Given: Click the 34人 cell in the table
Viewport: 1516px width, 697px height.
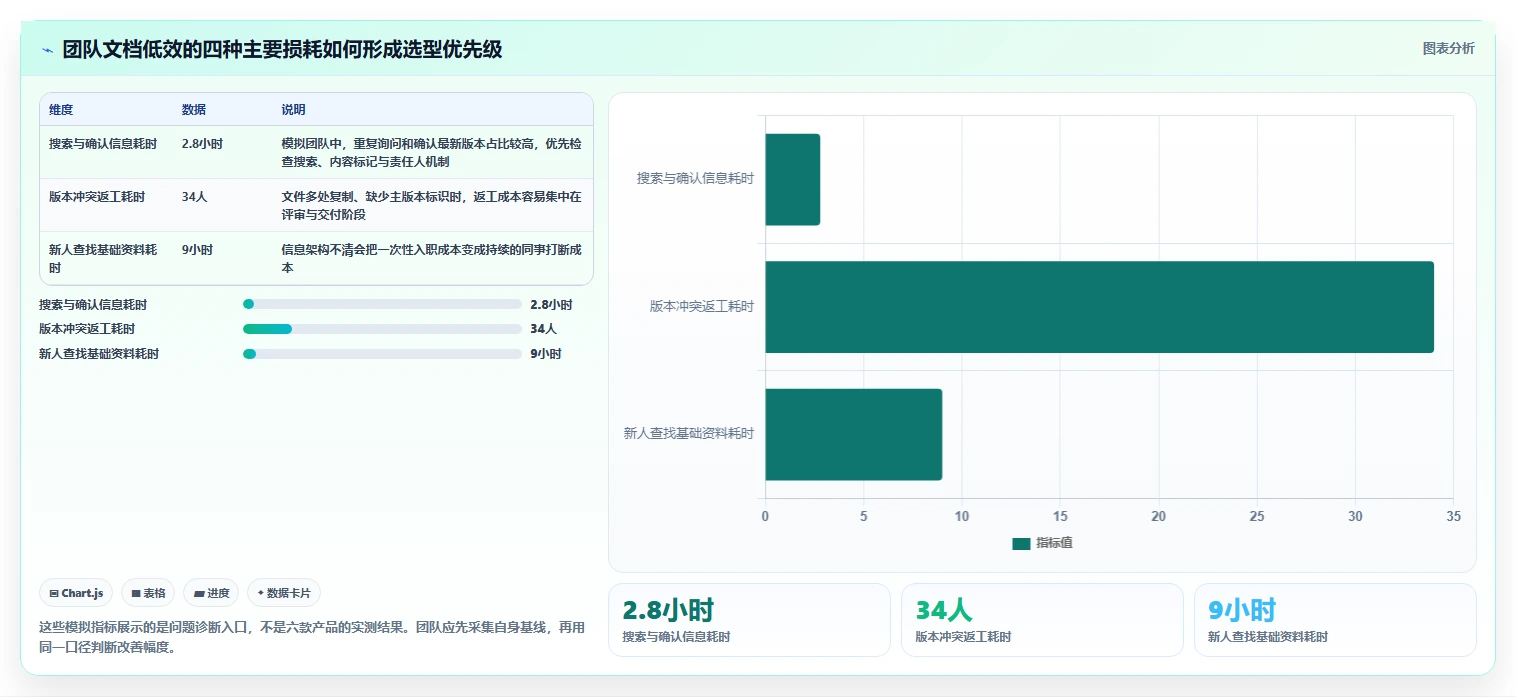Looking at the screenshot, I should coord(195,197).
